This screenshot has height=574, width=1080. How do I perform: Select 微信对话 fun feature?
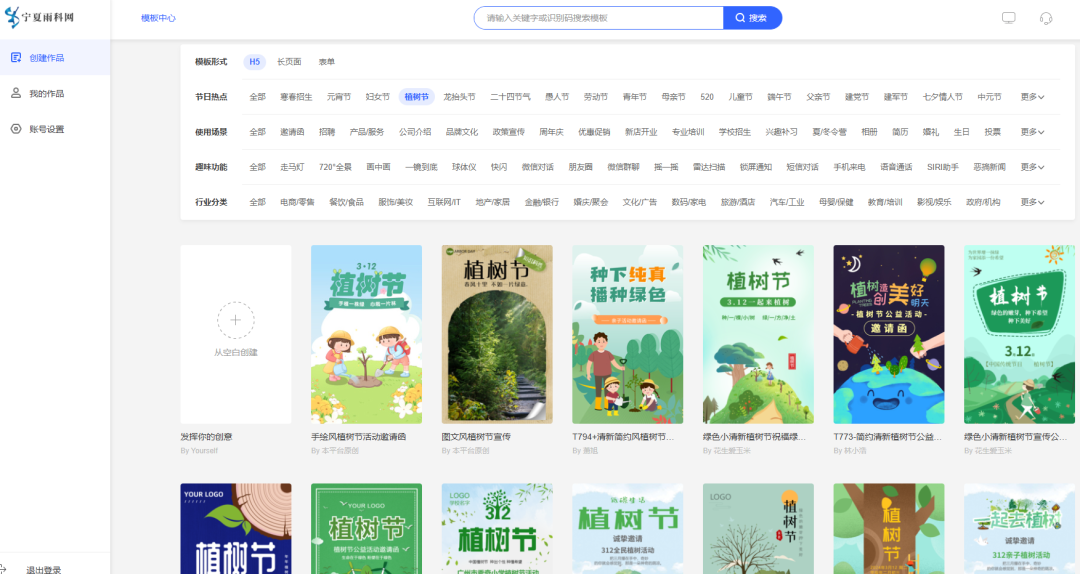538,167
